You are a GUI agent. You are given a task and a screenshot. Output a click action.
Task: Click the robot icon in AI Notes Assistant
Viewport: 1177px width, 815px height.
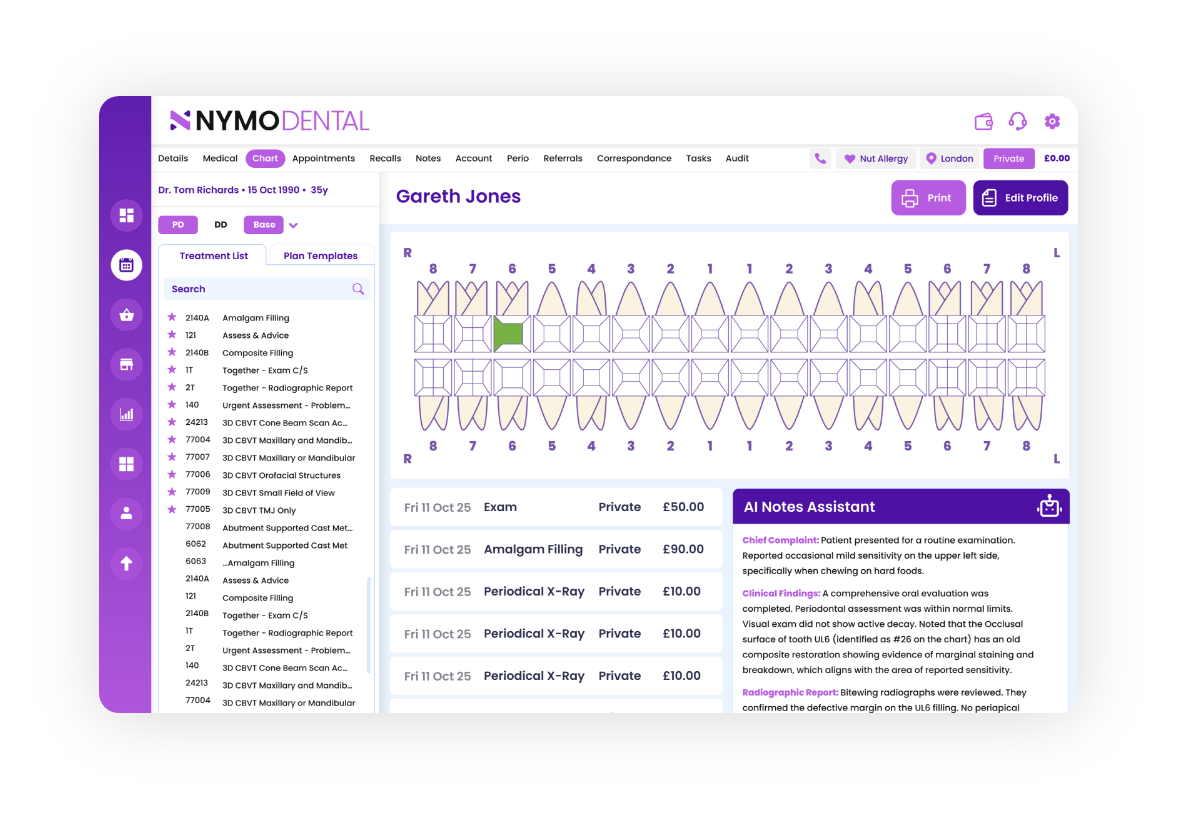[1049, 507]
